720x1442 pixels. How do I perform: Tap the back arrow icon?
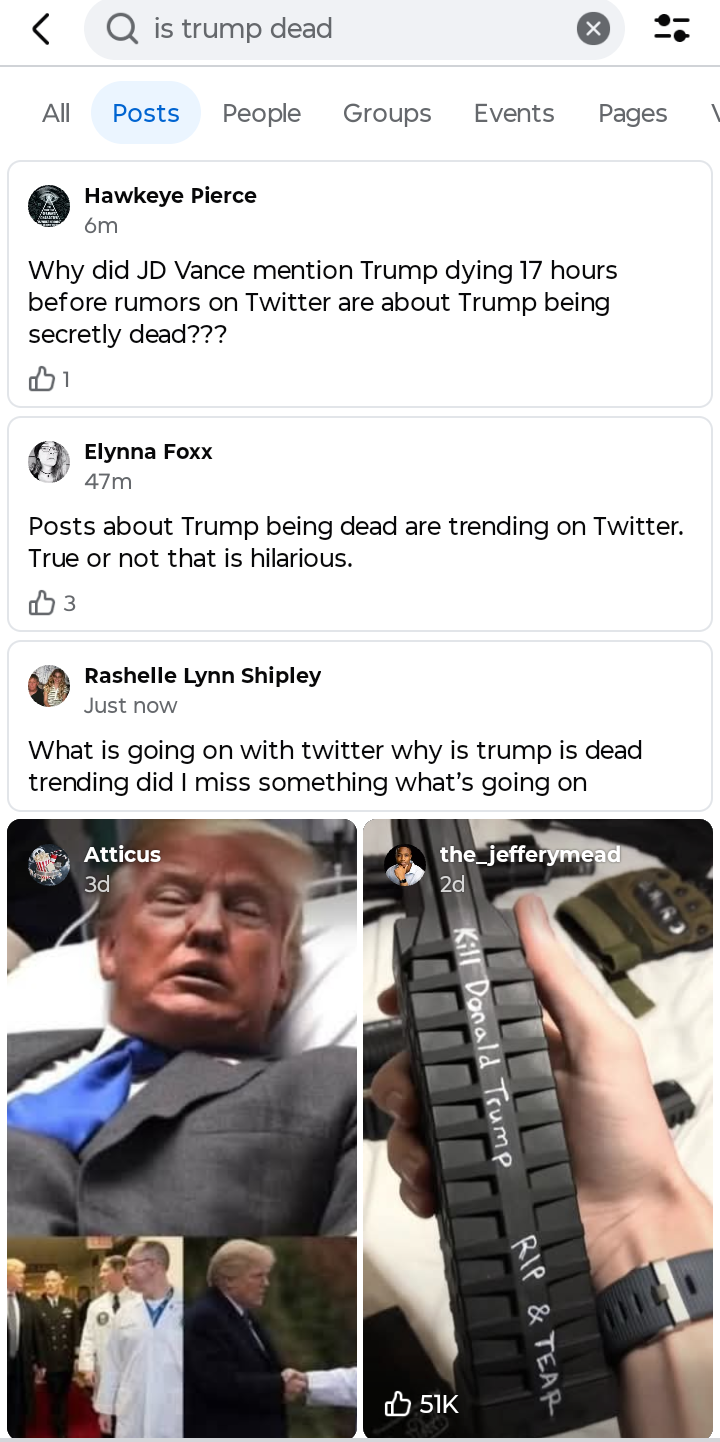point(41,29)
